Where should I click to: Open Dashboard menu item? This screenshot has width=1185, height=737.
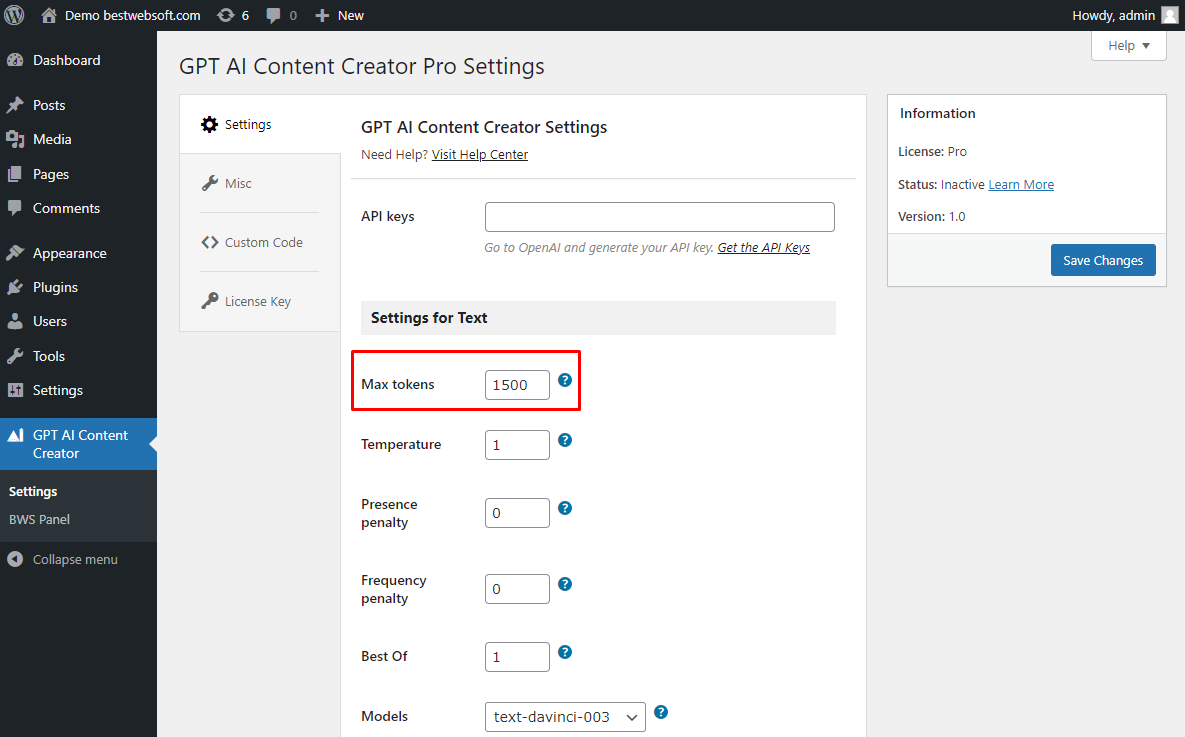(x=79, y=60)
